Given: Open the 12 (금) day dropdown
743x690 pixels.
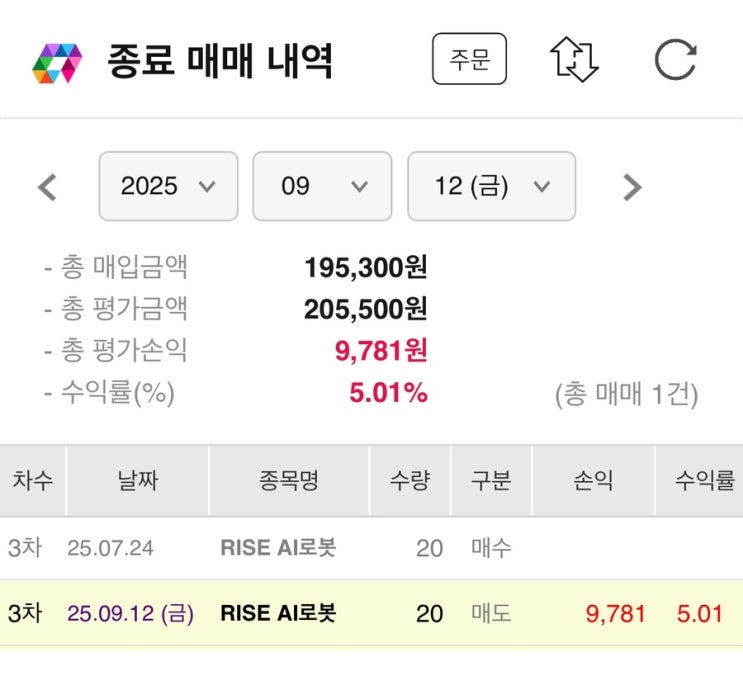Looking at the screenshot, I should [x=491, y=186].
